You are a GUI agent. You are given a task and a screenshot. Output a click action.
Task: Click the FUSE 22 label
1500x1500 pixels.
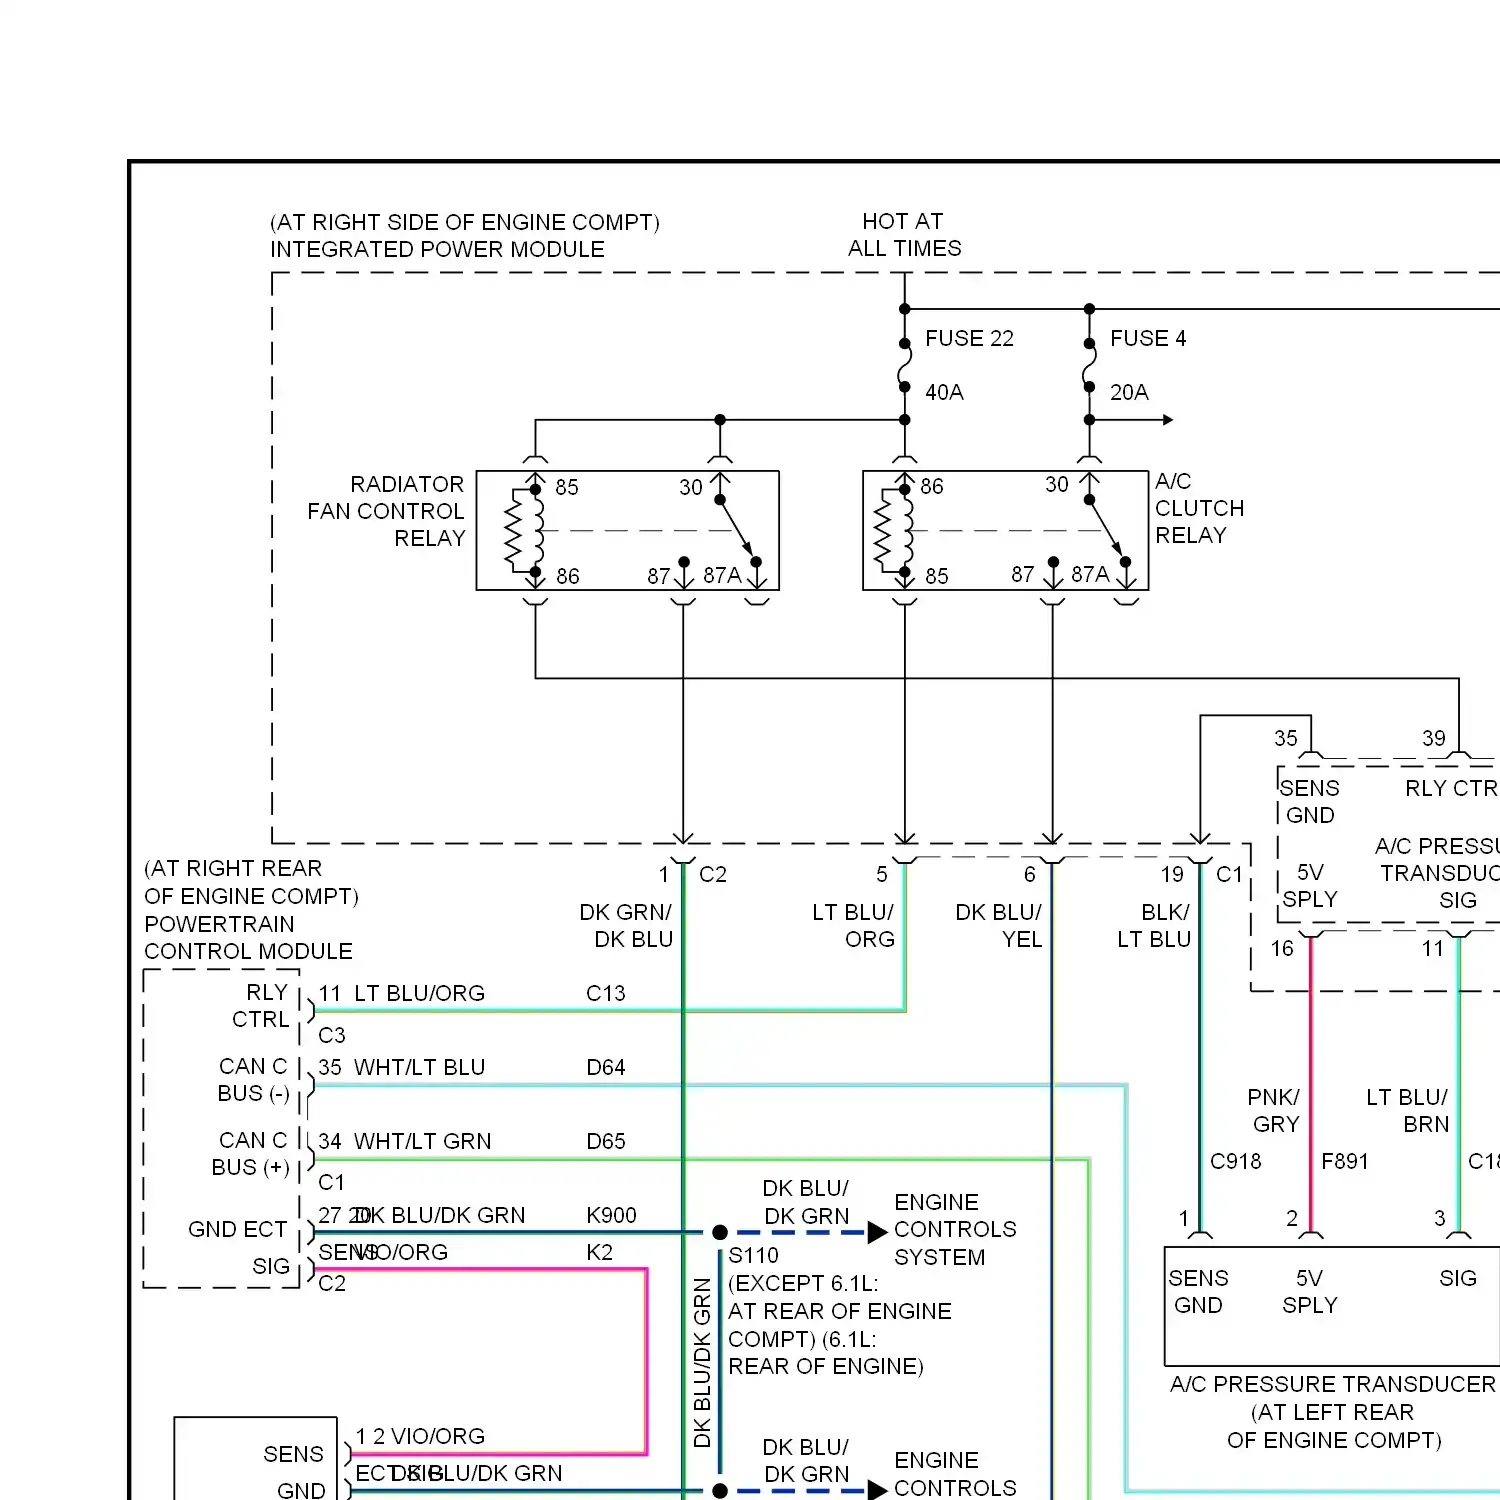[969, 339]
